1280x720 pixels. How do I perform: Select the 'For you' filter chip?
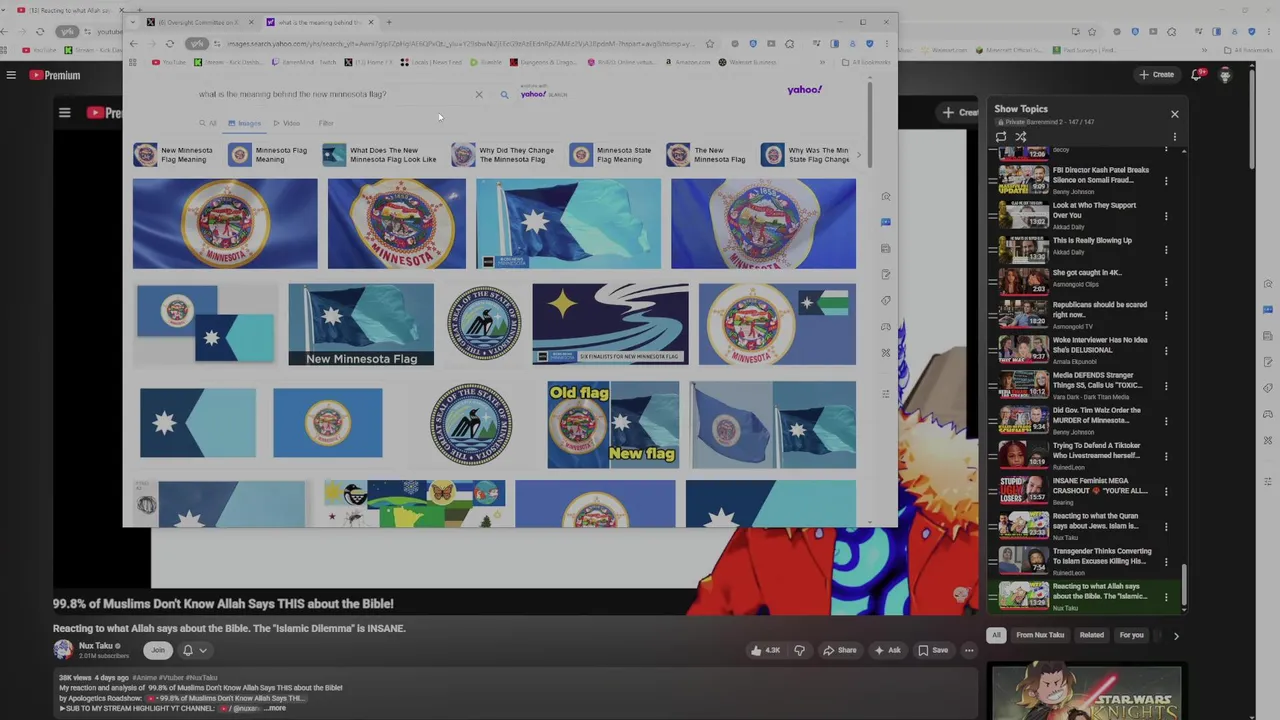click(1131, 635)
